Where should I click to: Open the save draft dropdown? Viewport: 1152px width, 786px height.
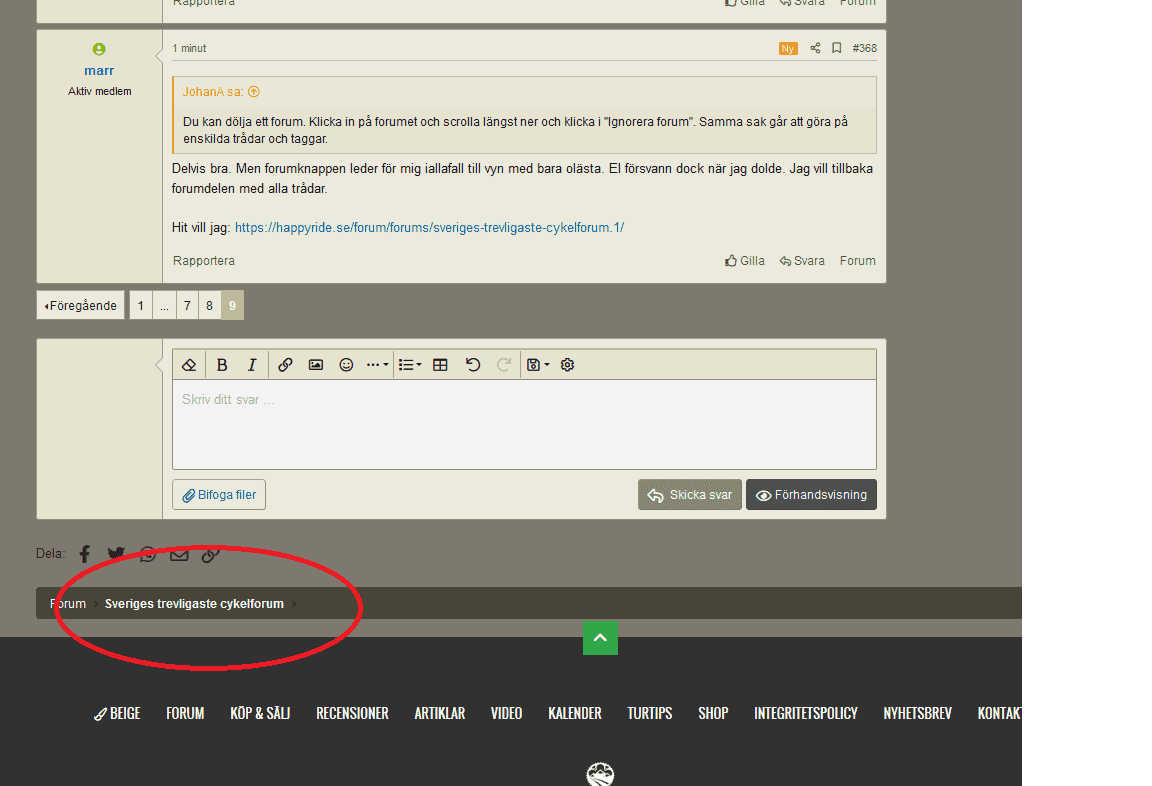point(537,365)
